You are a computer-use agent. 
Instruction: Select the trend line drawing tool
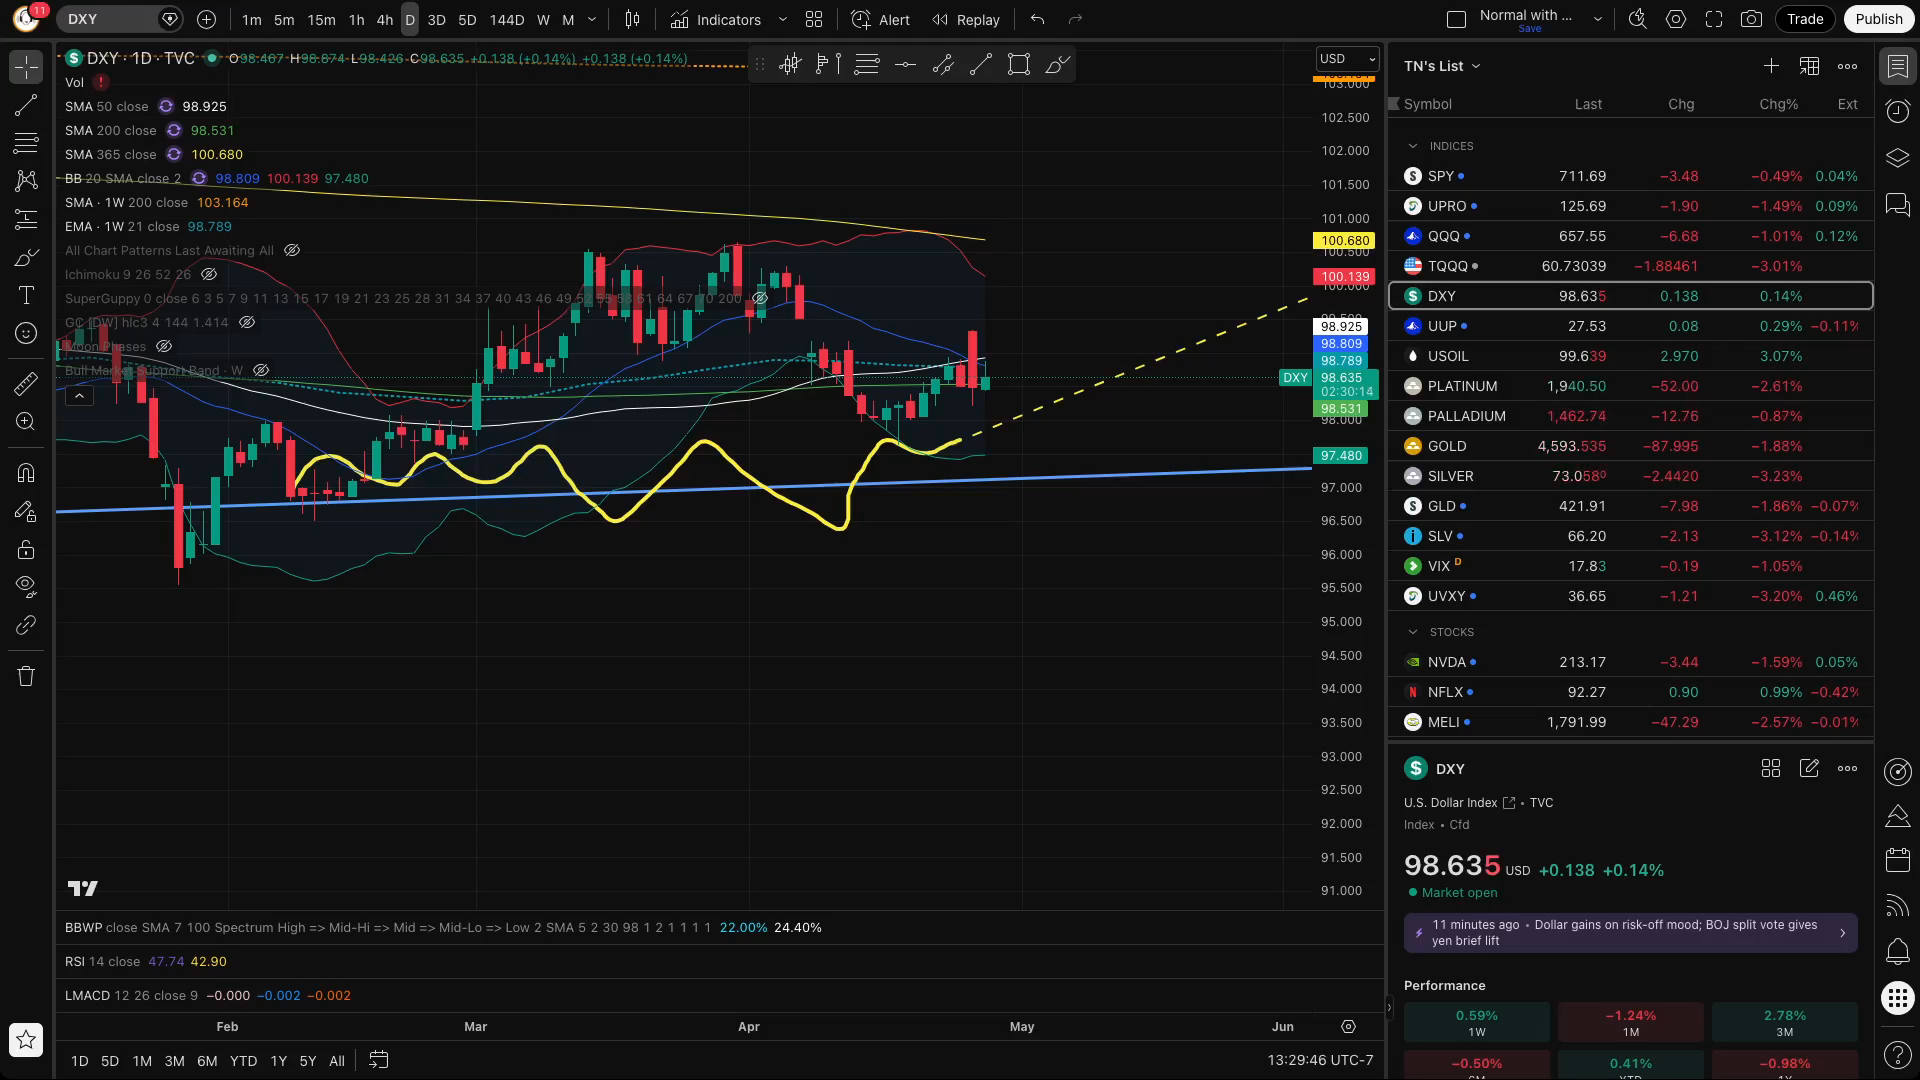click(26, 105)
